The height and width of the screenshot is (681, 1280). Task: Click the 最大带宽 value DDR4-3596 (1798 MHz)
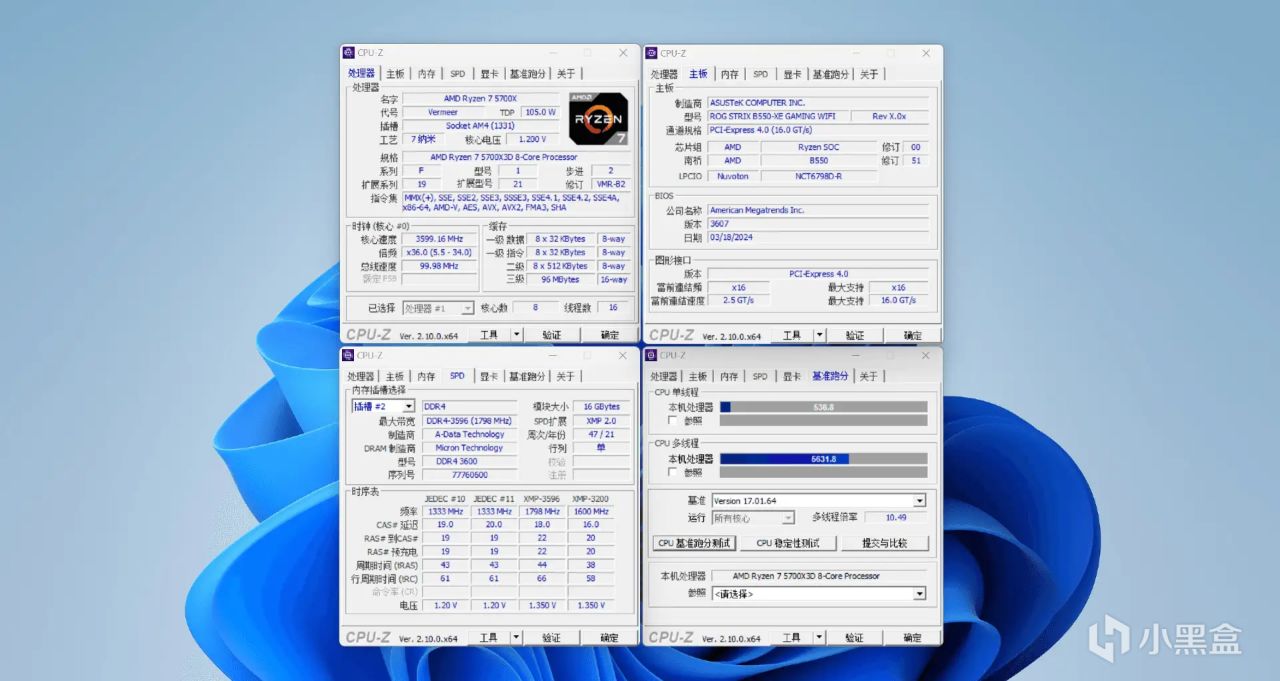pos(470,421)
